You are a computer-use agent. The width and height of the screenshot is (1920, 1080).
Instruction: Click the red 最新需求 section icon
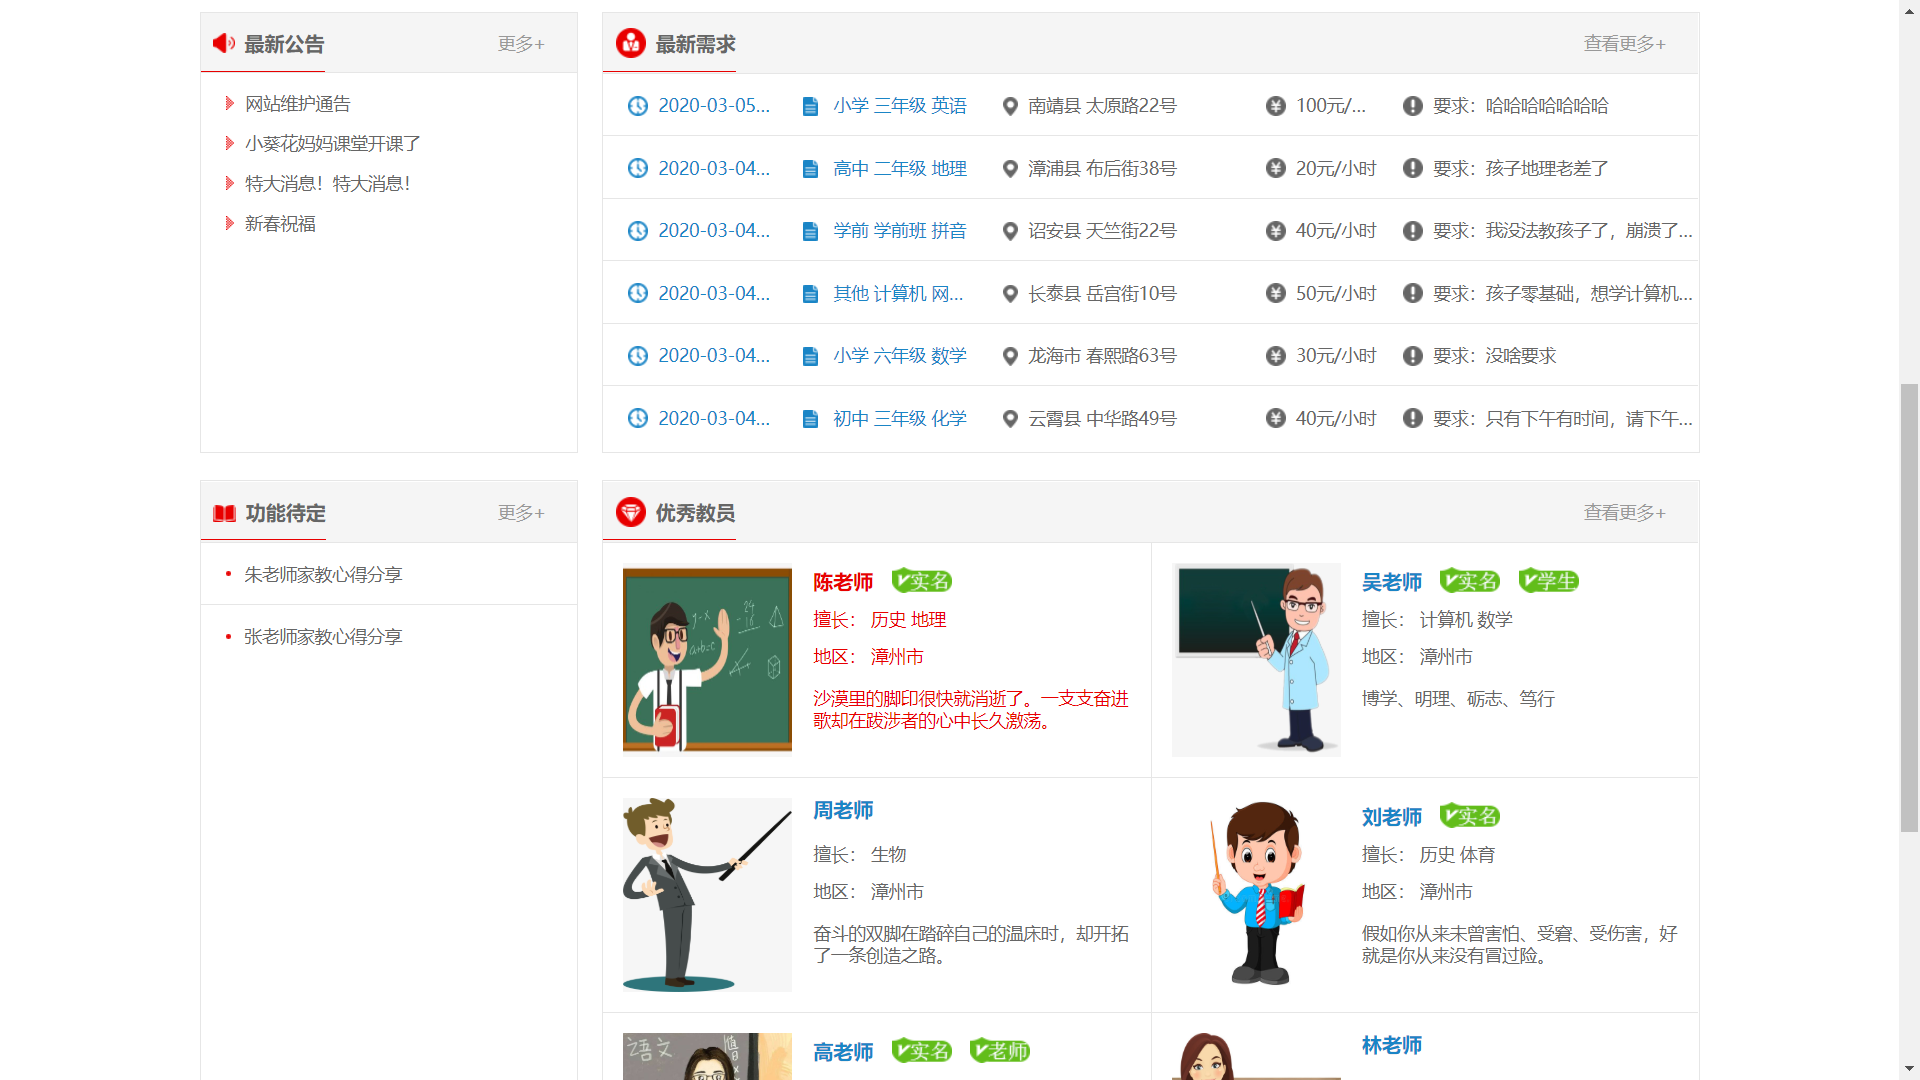point(630,43)
